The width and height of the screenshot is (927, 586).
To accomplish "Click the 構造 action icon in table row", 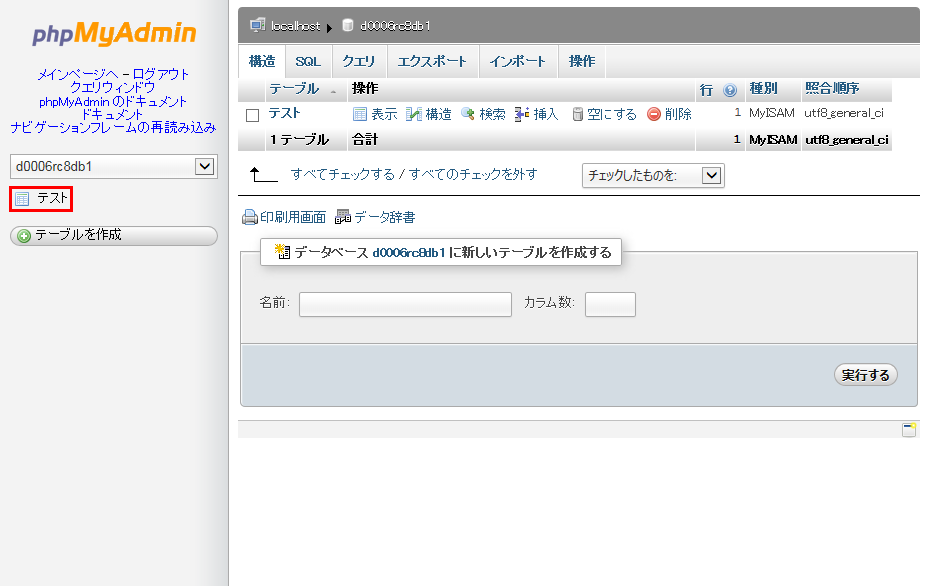I will tap(414, 115).
